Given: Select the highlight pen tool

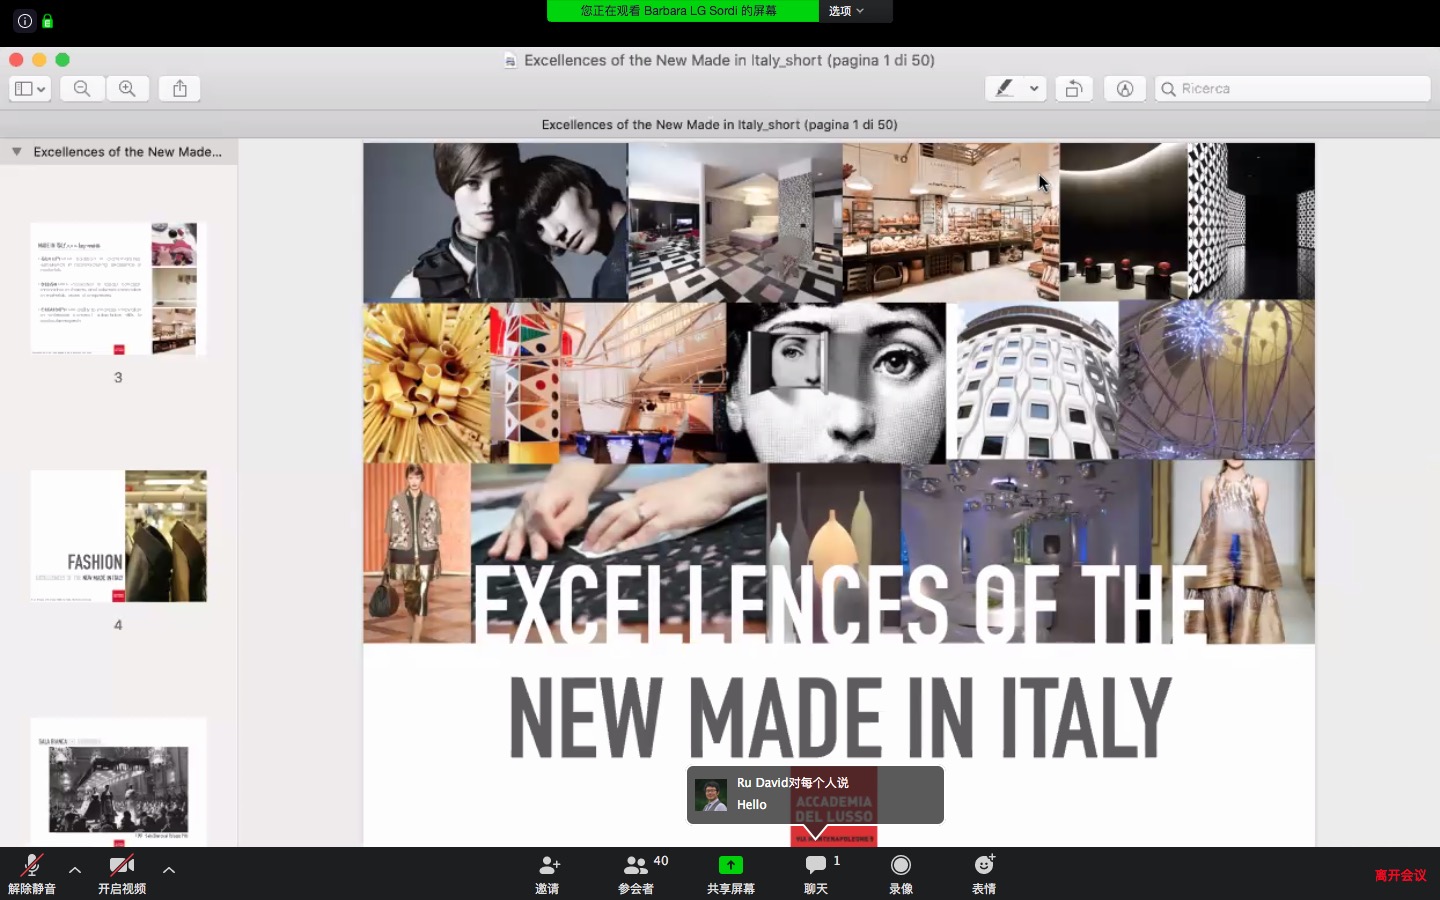Looking at the screenshot, I should (1004, 89).
